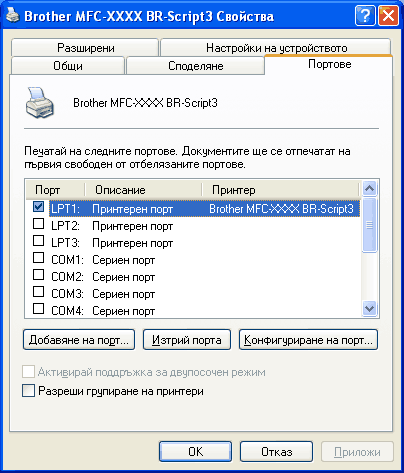Screen dimensions: 404x473
Task: Sort ports by the Описание column header
Action: (x=143, y=190)
